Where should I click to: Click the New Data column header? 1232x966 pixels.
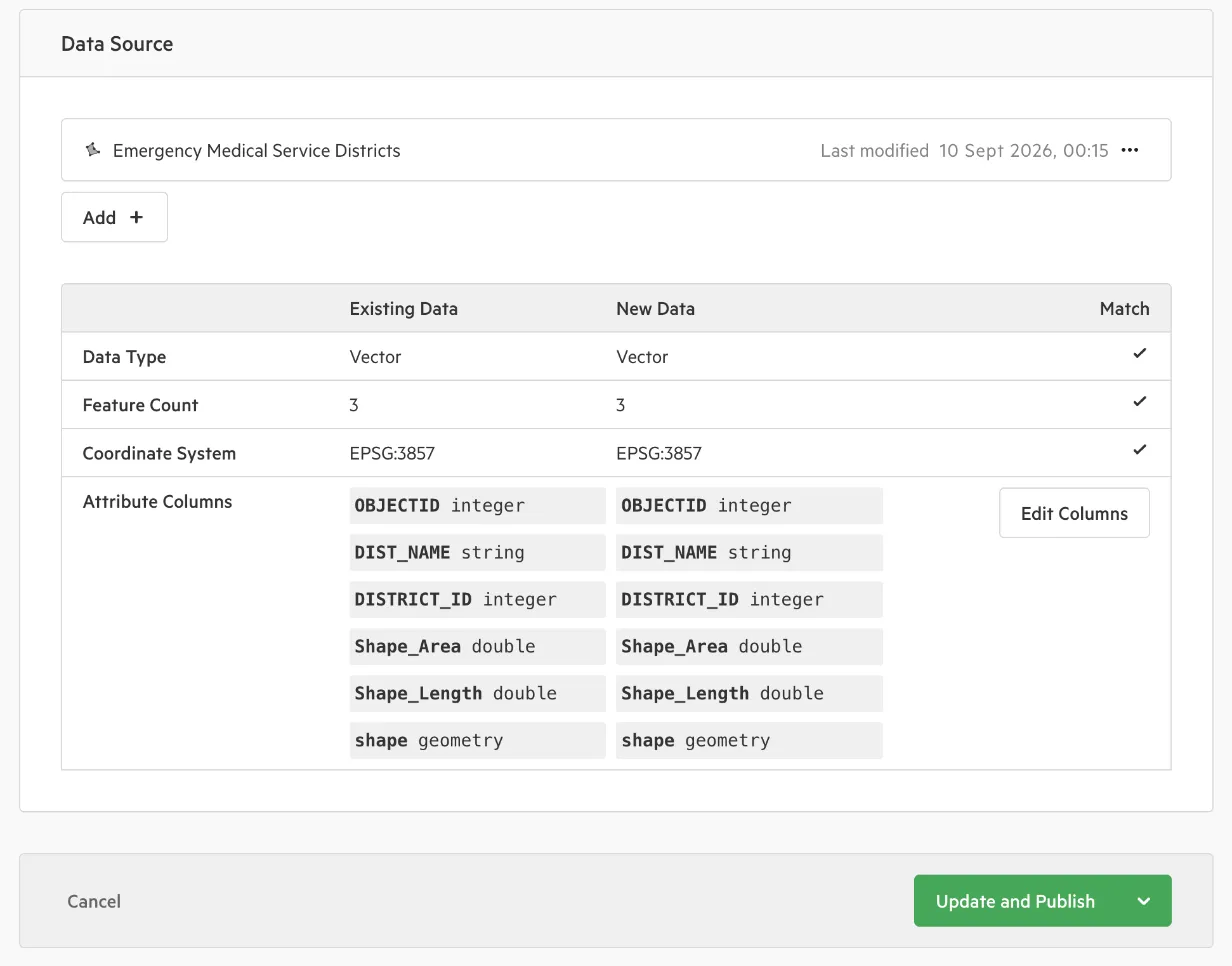pos(655,309)
